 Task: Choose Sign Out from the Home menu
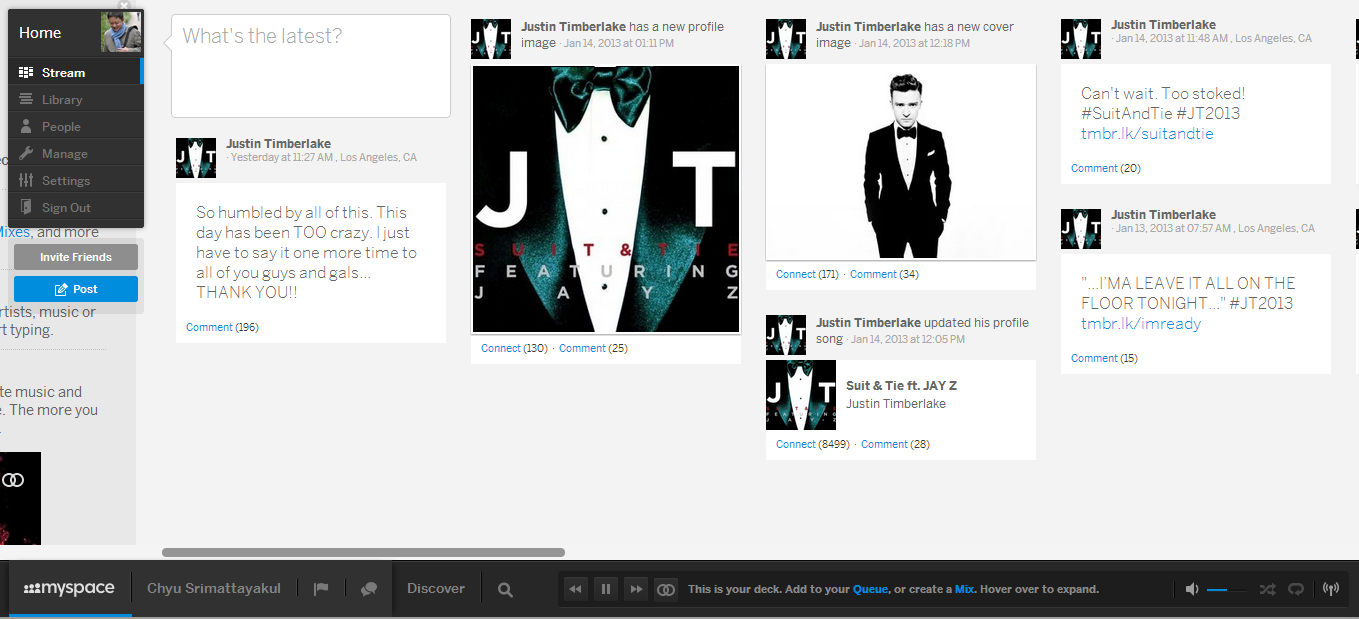point(66,208)
